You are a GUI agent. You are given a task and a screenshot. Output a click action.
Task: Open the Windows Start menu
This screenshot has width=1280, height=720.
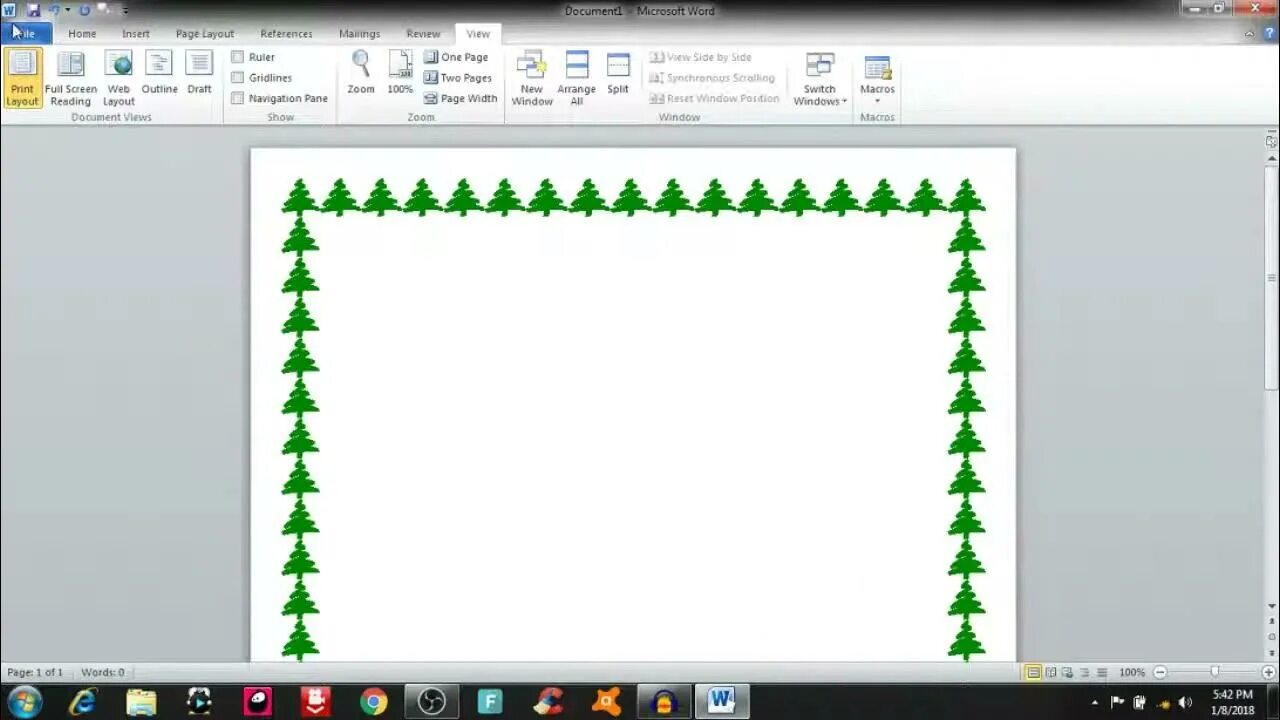[x=24, y=702]
